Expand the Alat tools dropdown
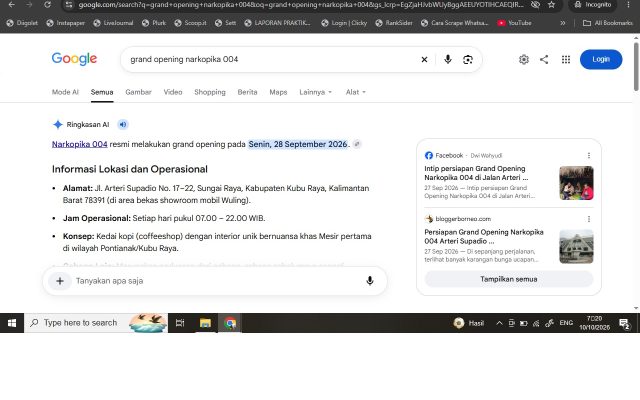This screenshot has height=400, width=640. click(356, 92)
